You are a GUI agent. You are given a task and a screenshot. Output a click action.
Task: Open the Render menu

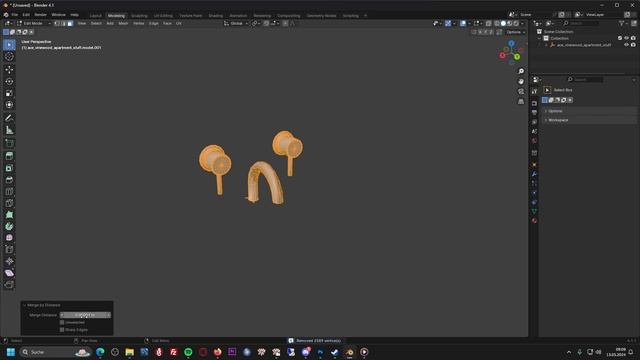[x=40, y=15]
